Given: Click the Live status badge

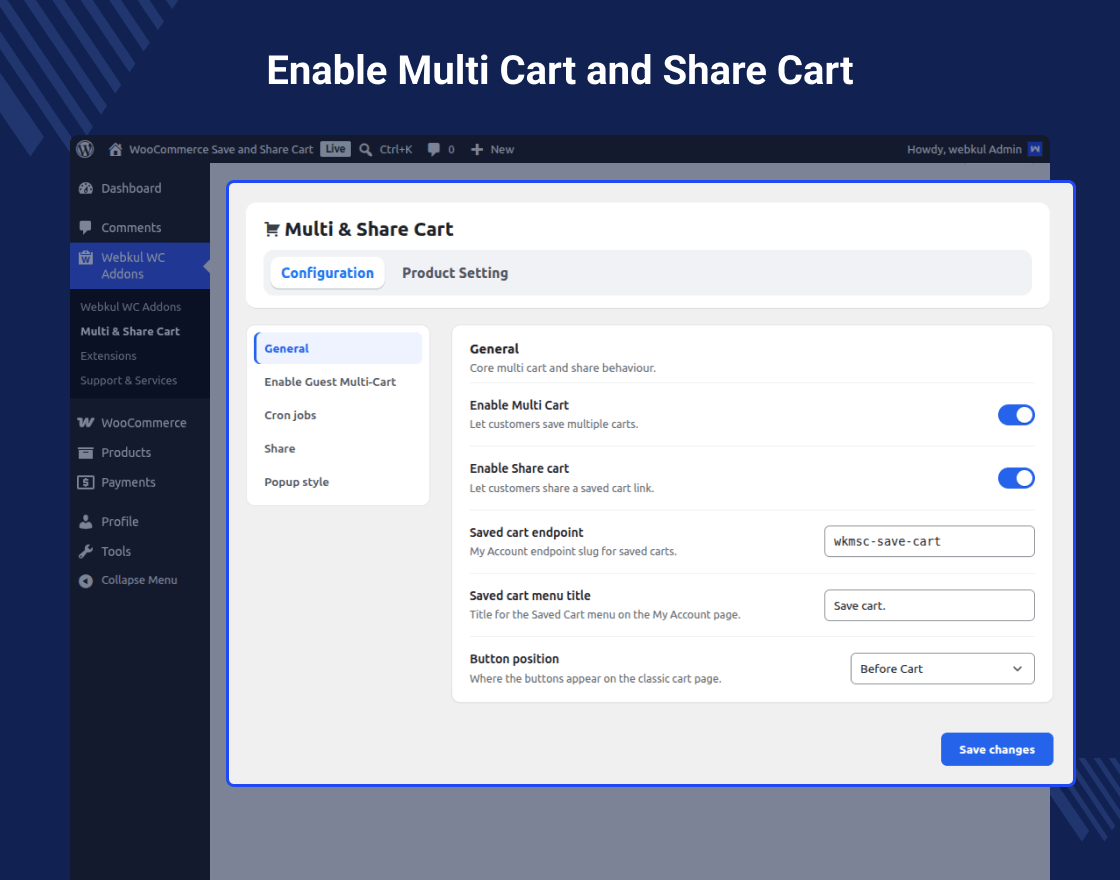Looking at the screenshot, I should (x=335, y=149).
